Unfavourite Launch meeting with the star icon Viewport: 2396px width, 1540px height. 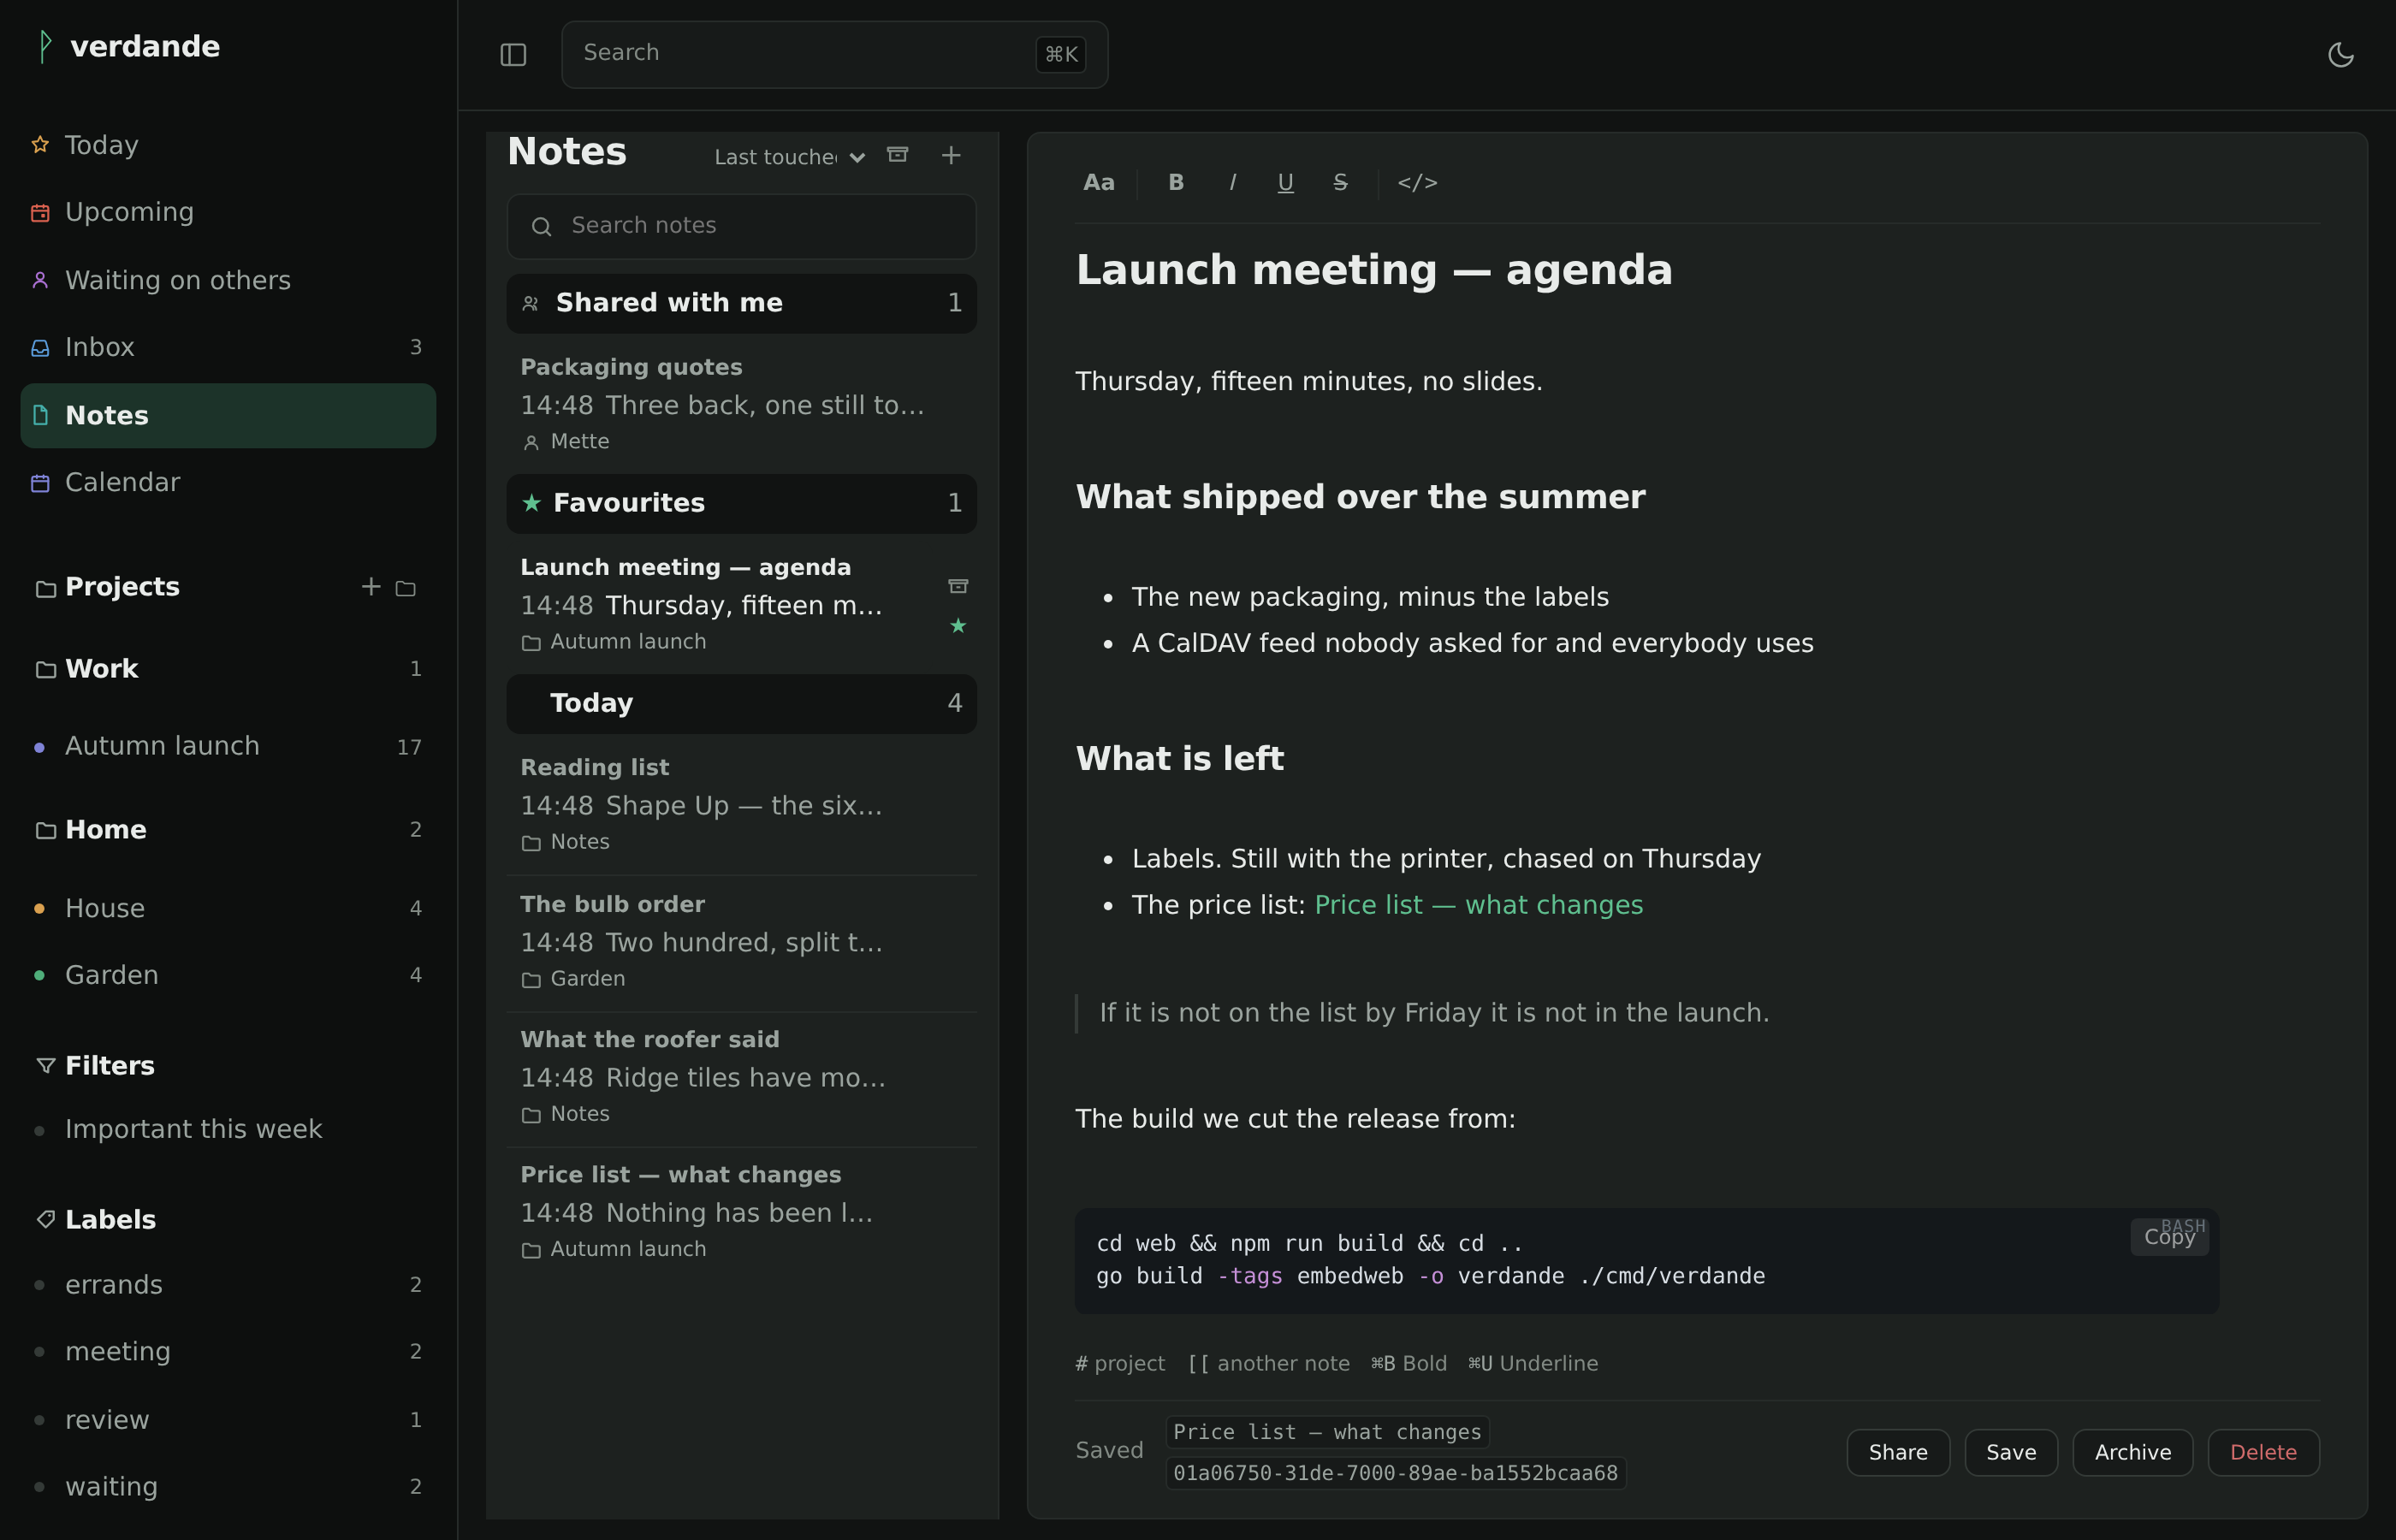(x=958, y=626)
